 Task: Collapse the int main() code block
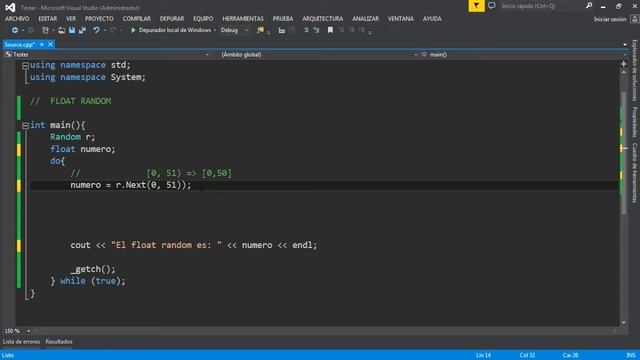25,126
